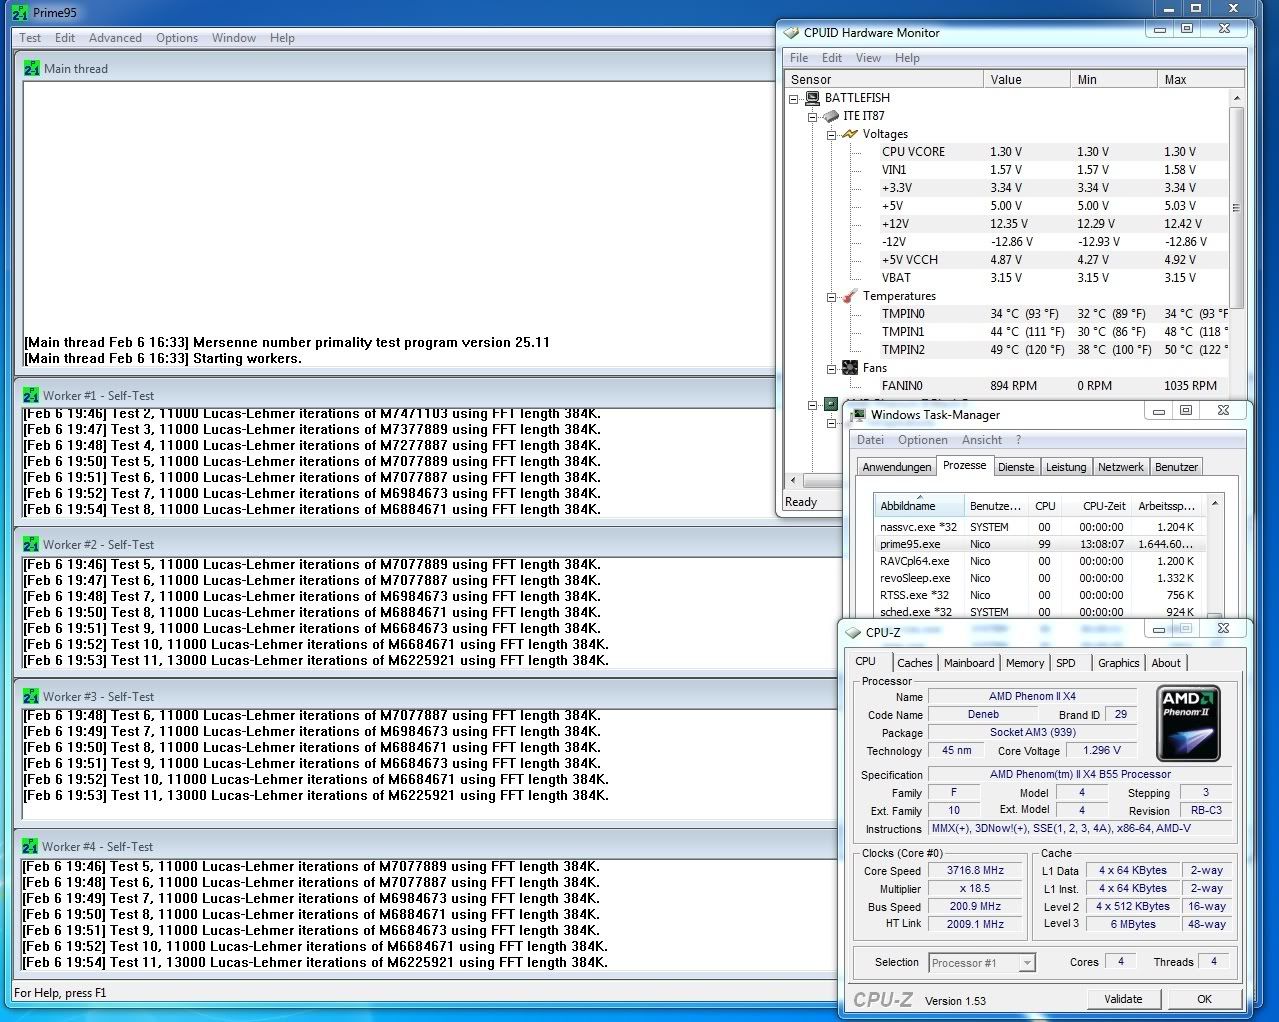The height and width of the screenshot is (1022, 1279).
Task: Click the OK button in CPU-Z
Action: 1204,999
